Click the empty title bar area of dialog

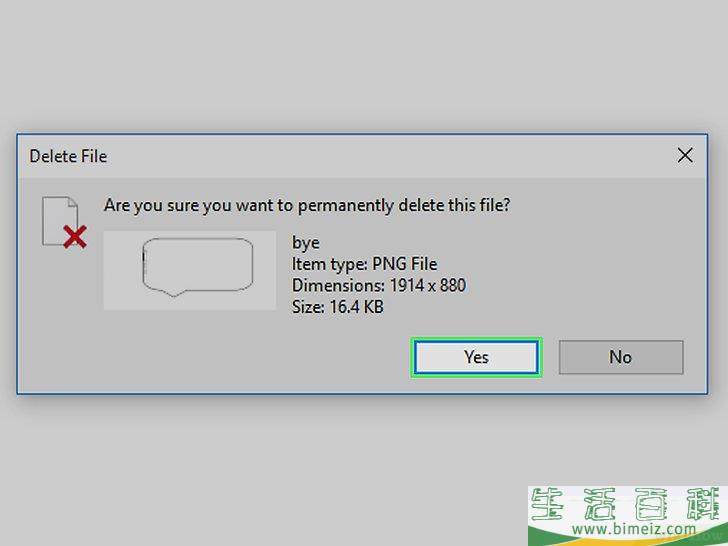pyautogui.click(x=390, y=156)
